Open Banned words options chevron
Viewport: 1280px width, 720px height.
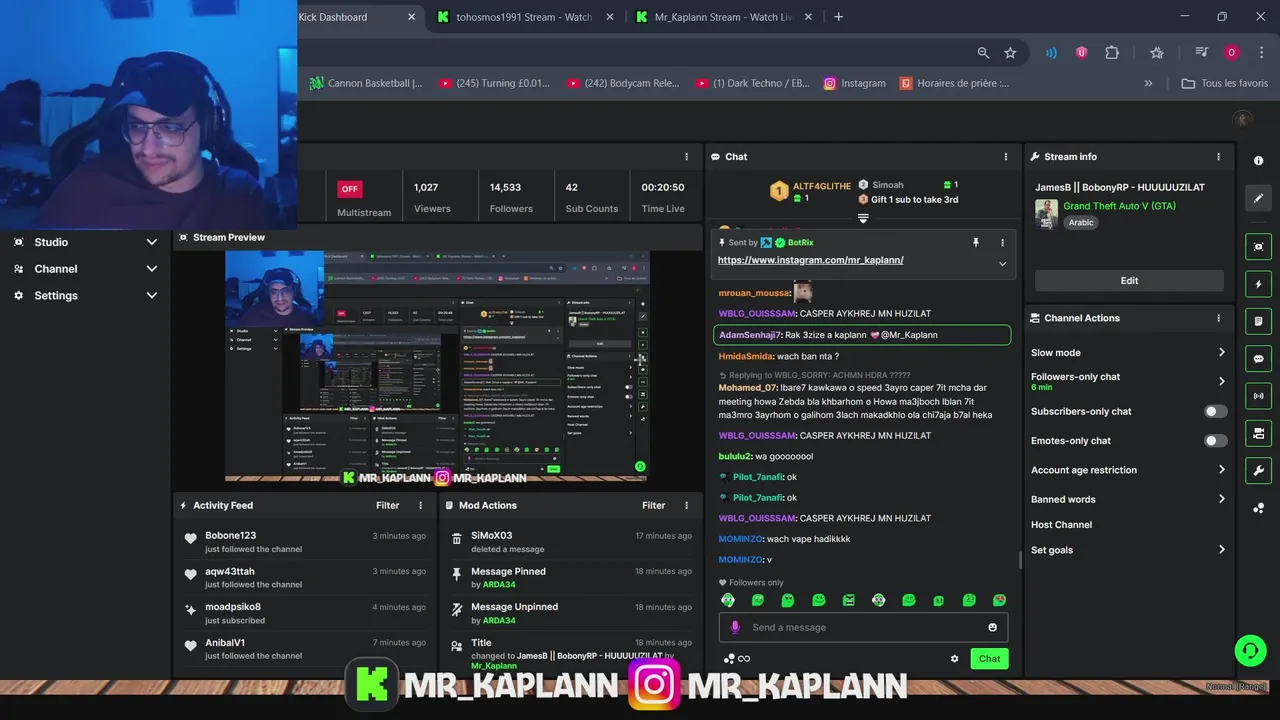pyautogui.click(x=1221, y=498)
